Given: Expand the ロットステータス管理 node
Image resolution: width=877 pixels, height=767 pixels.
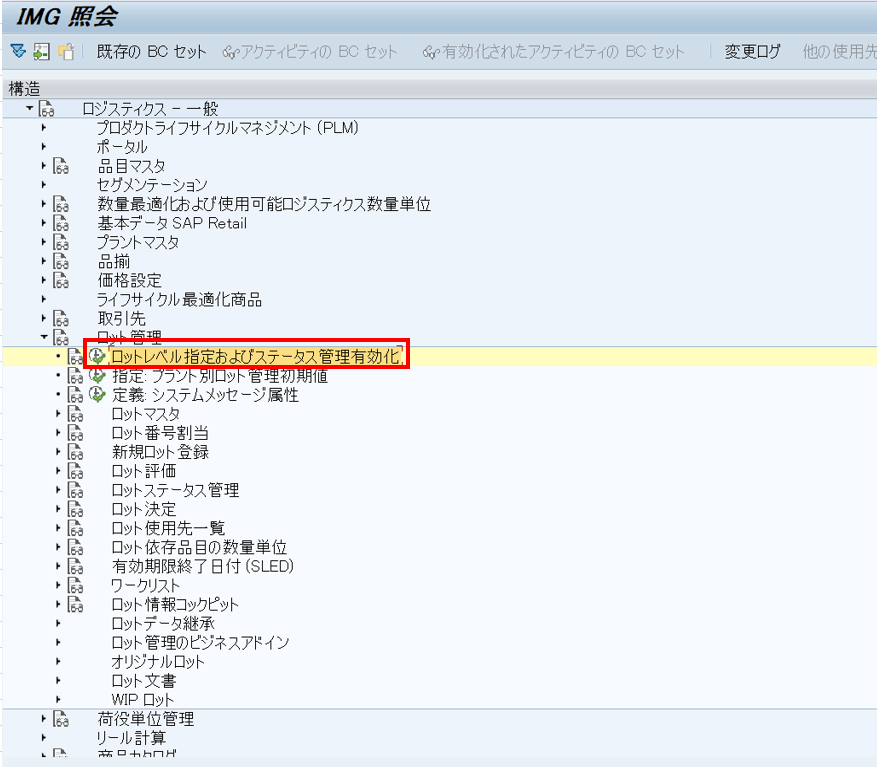Looking at the screenshot, I should (x=58, y=490).
